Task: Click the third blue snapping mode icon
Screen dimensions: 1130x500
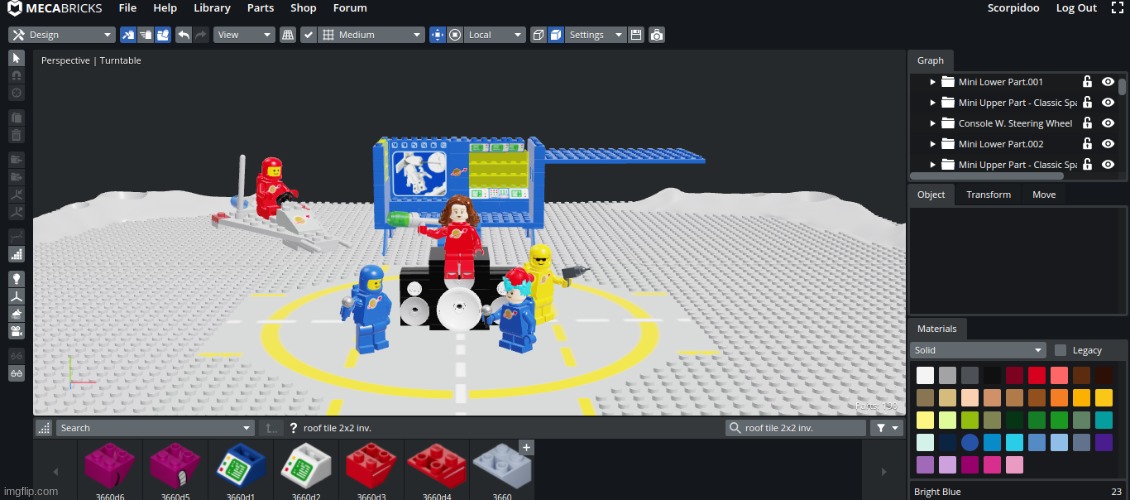Action: pyautogui.click(x=162, y=35)
